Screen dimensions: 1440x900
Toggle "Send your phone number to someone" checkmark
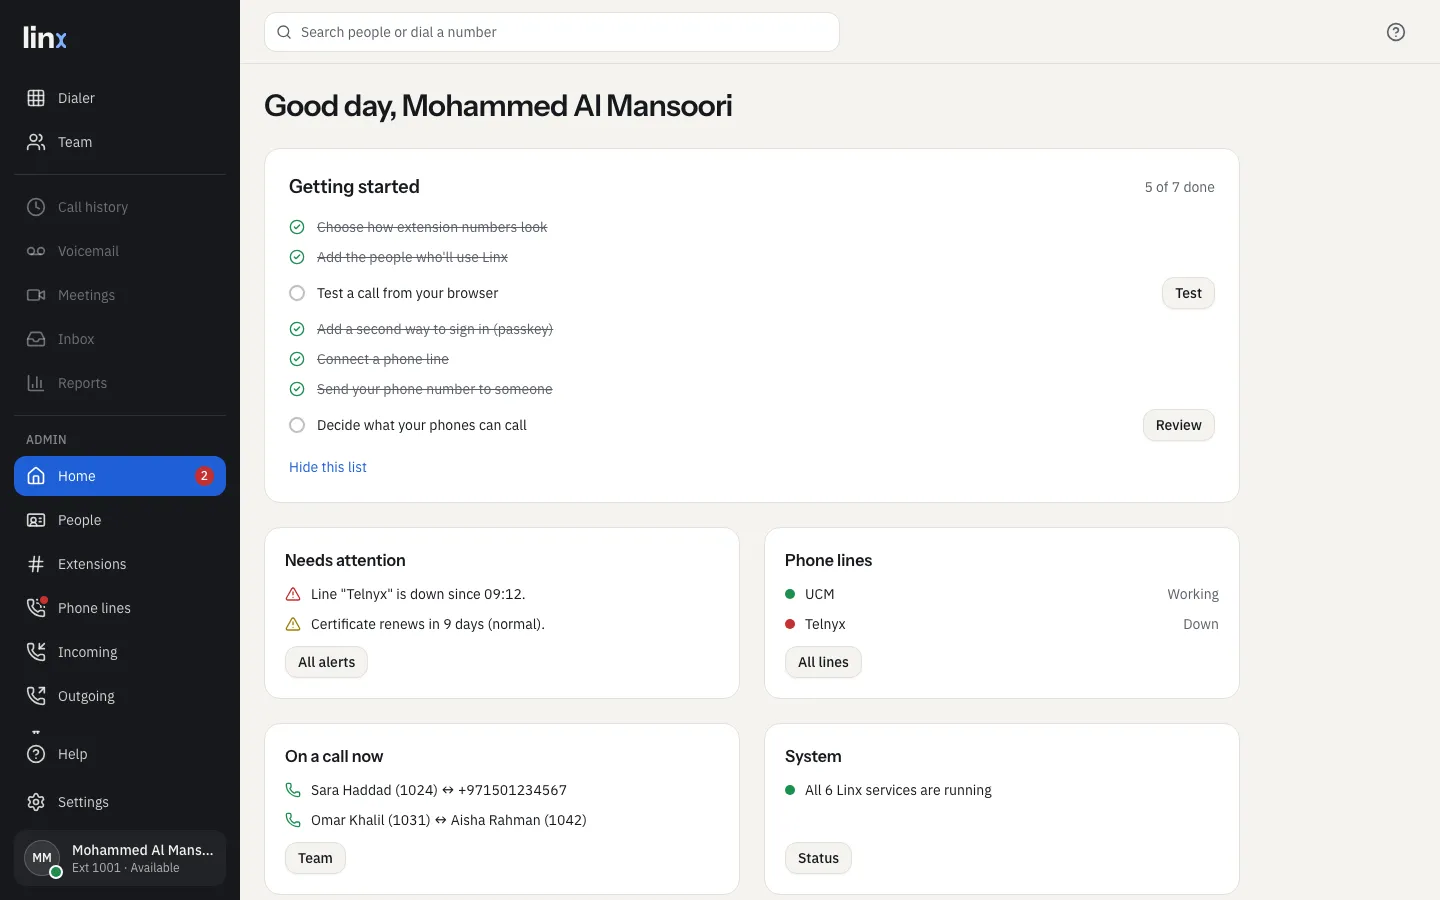coord(297,389)
